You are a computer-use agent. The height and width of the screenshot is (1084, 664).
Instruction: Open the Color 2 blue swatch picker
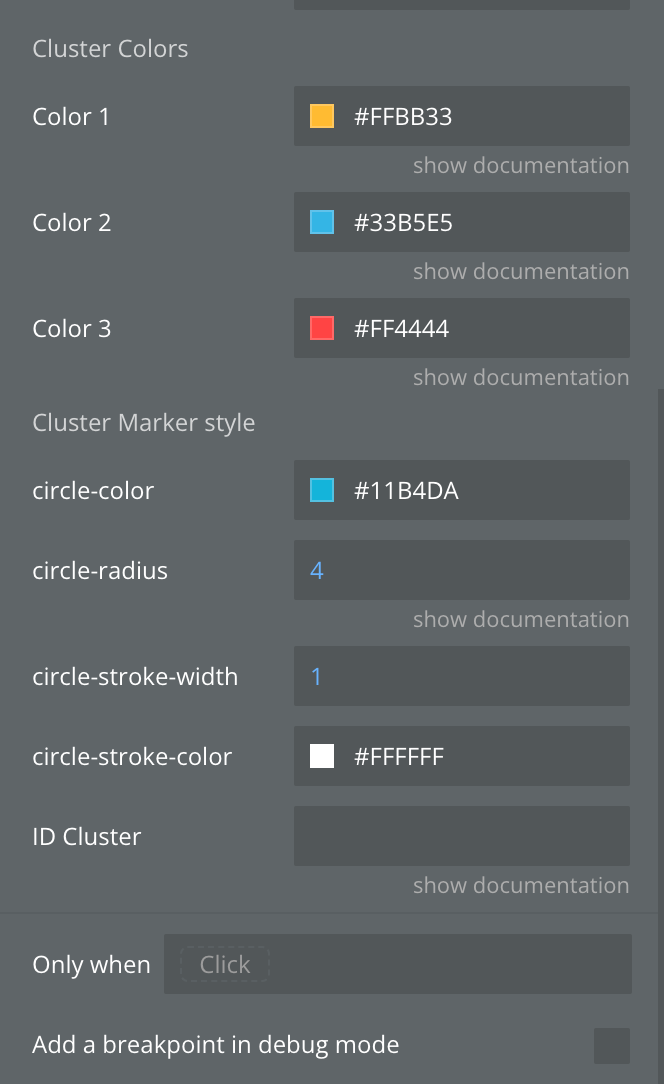[322, 223]
